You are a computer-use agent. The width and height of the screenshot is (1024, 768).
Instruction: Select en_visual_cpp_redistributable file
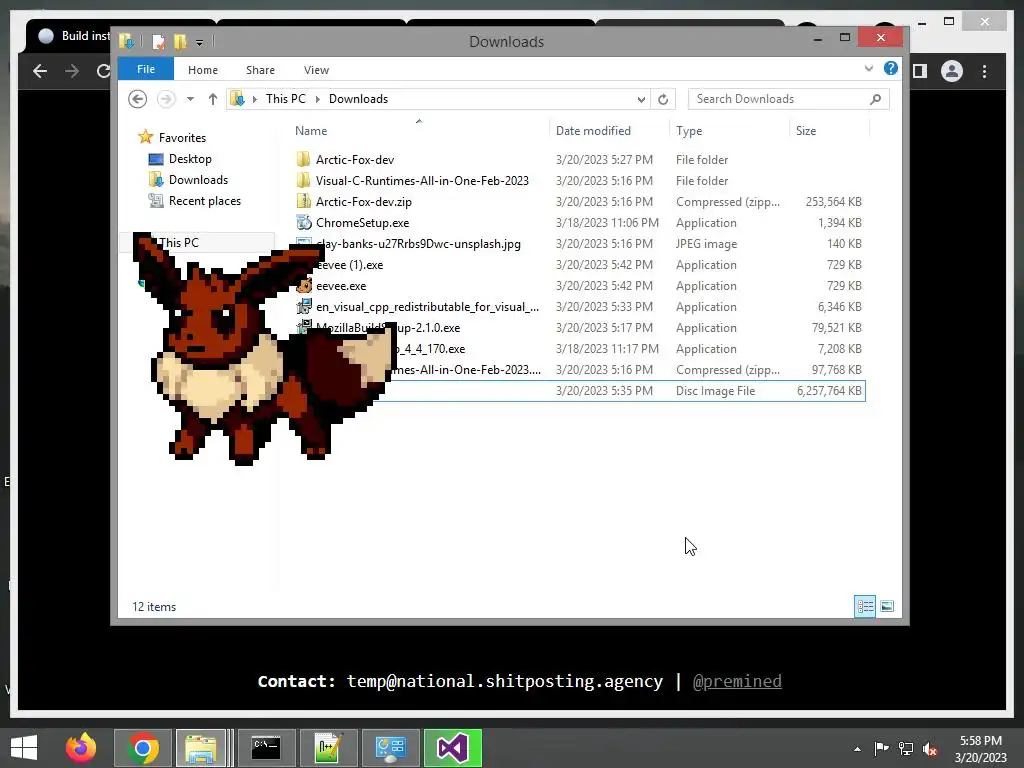pyautogui.click(x=427, y=306)
